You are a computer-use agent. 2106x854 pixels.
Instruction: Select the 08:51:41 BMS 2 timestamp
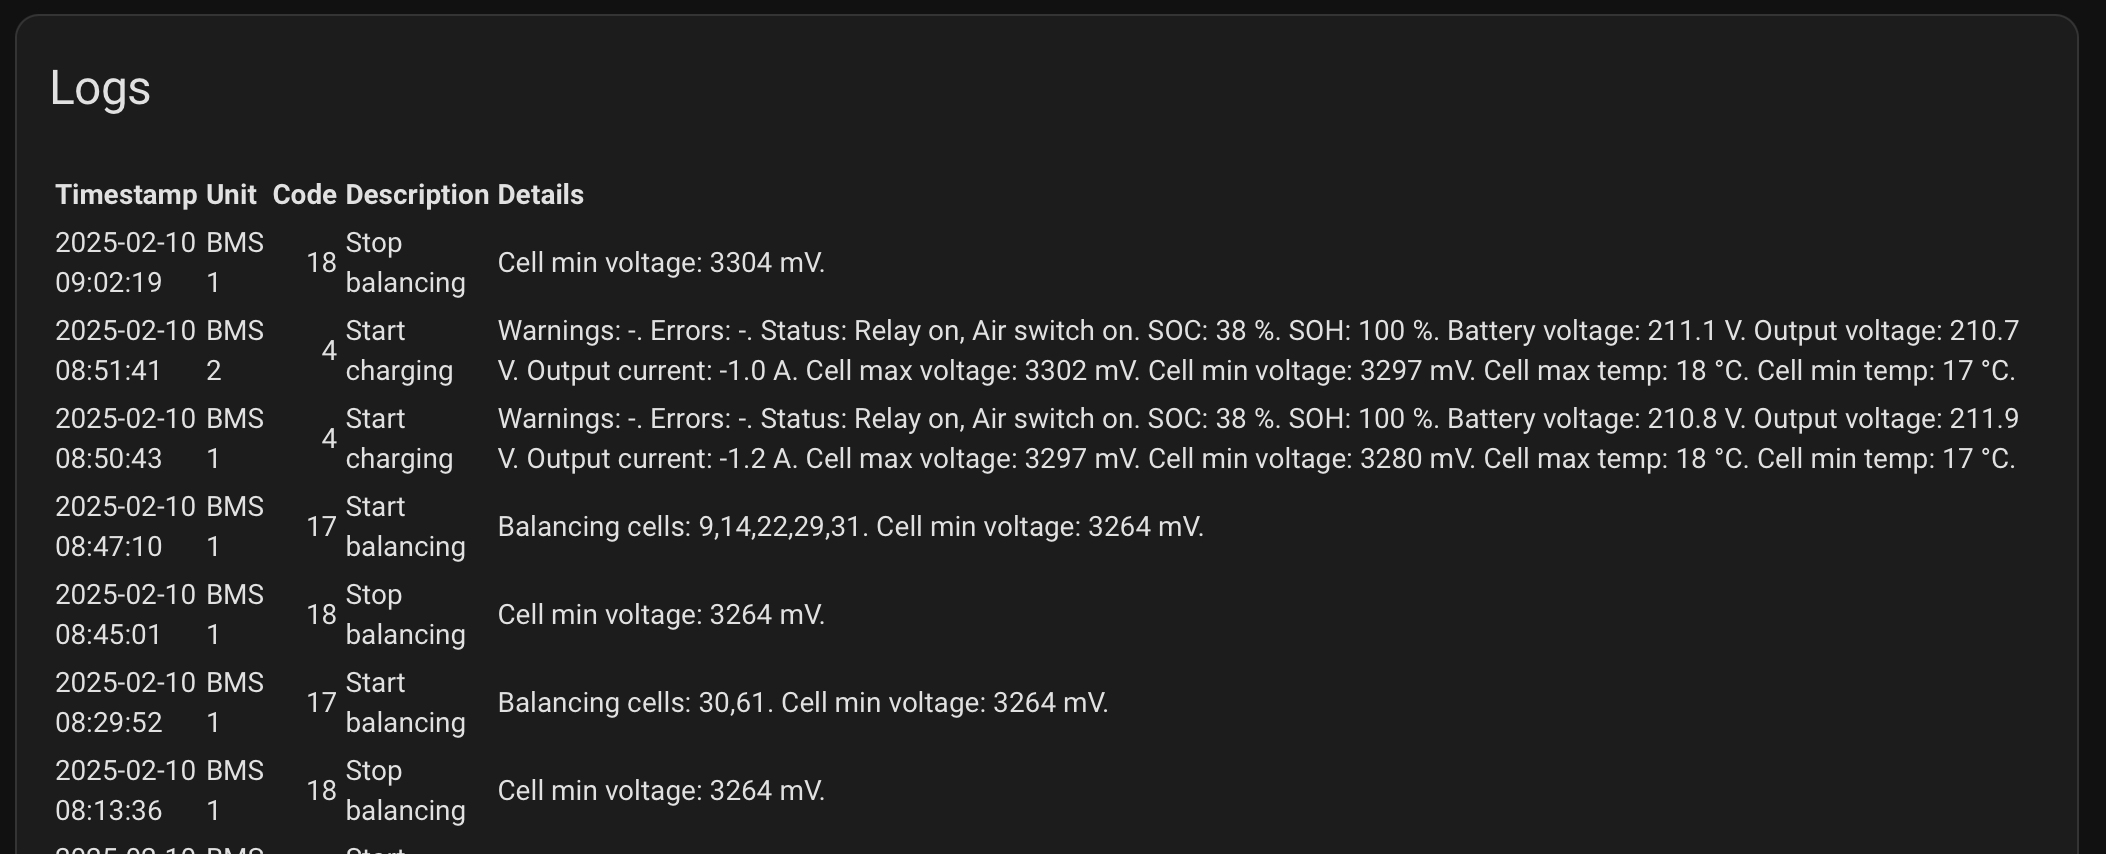pyautogui.click(x=126, y=350)
